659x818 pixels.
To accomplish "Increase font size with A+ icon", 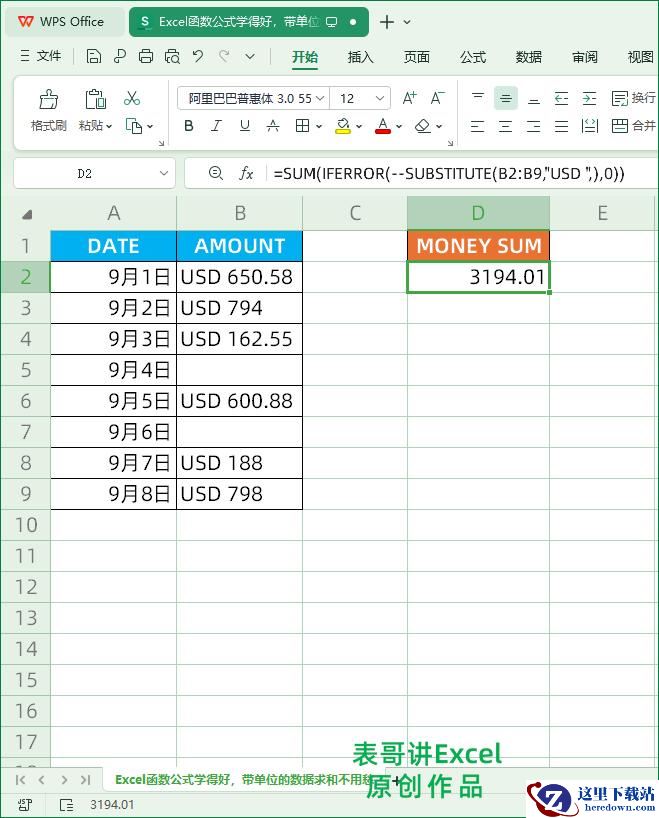I will [x=410, y=98].
